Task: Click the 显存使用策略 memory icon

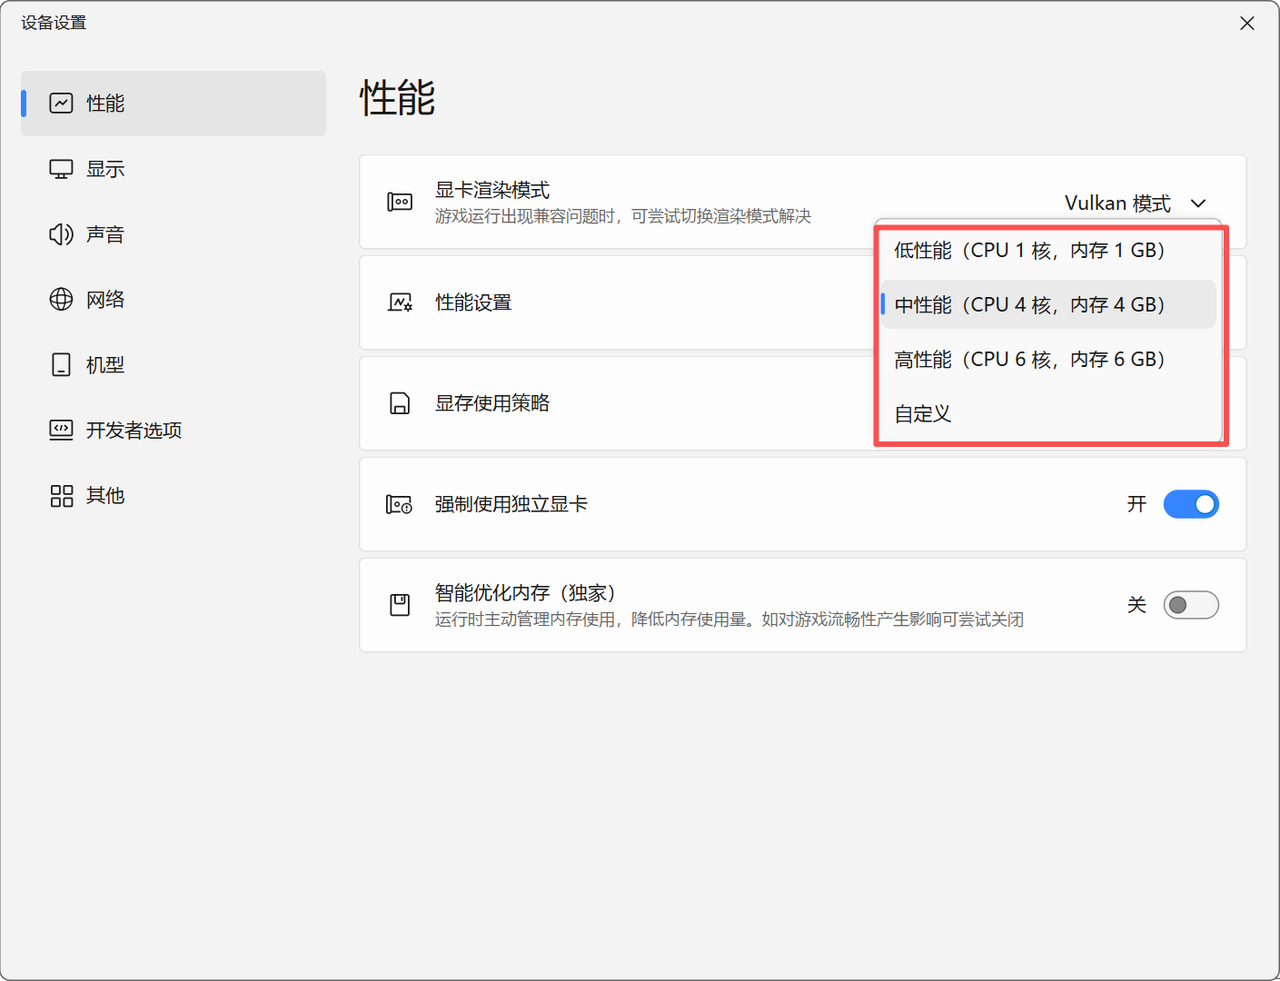Action: tap(400, 403)
